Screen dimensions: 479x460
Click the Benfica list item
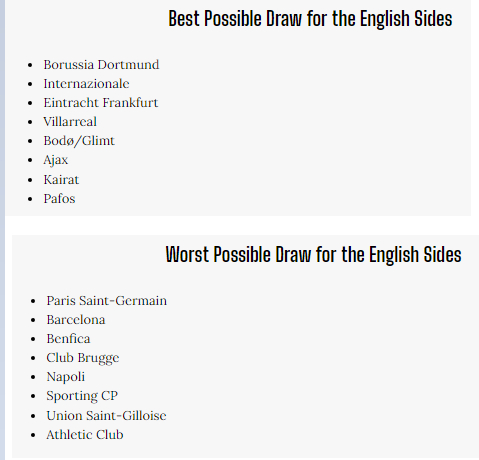(x=68, y=339)
